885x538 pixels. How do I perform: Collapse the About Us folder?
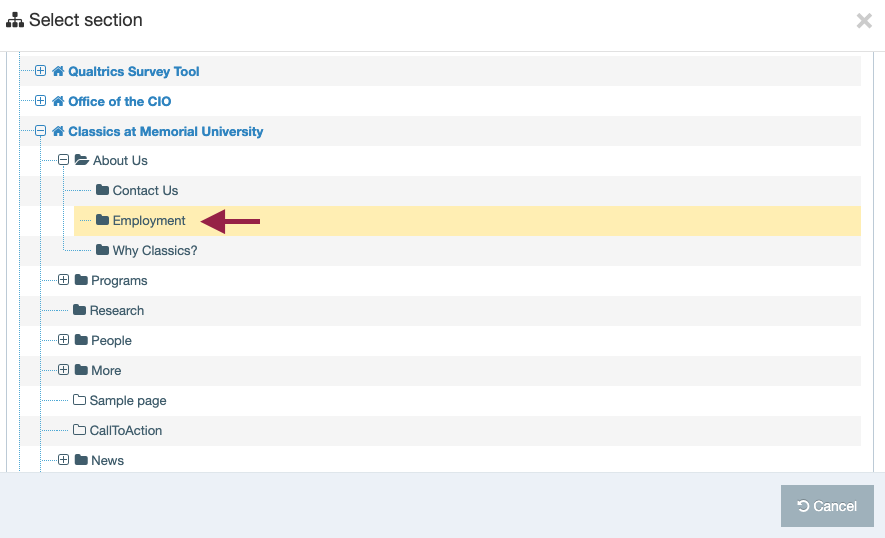tap(63, 160)
